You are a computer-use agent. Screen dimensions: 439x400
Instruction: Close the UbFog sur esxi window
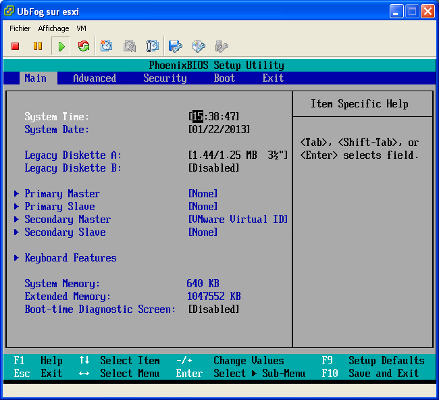[428, 12]
